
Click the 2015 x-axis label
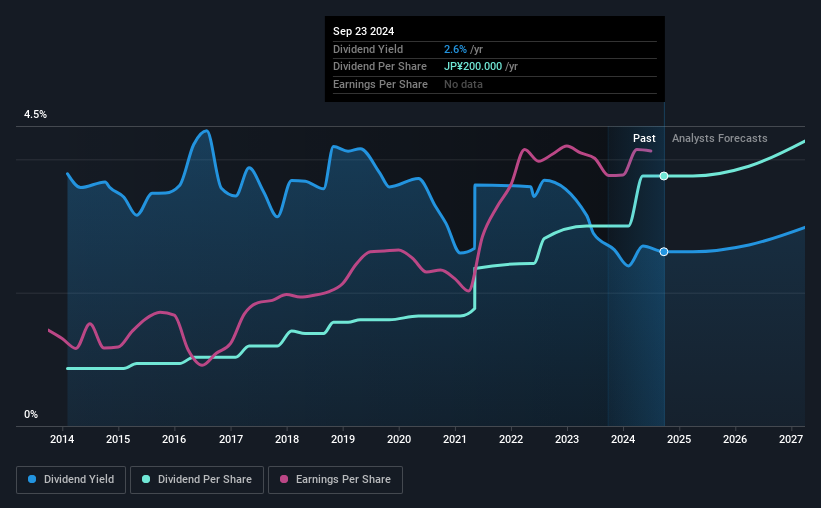pos(118,439)
